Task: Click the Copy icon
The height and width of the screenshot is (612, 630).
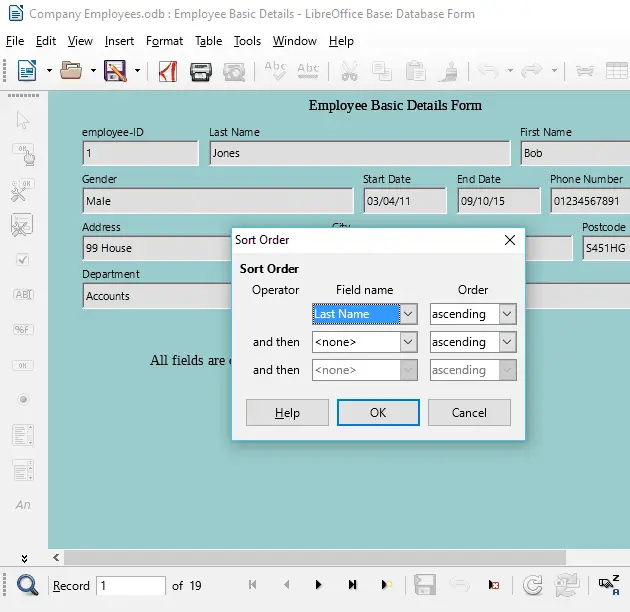Action: [x=382, y=71]
